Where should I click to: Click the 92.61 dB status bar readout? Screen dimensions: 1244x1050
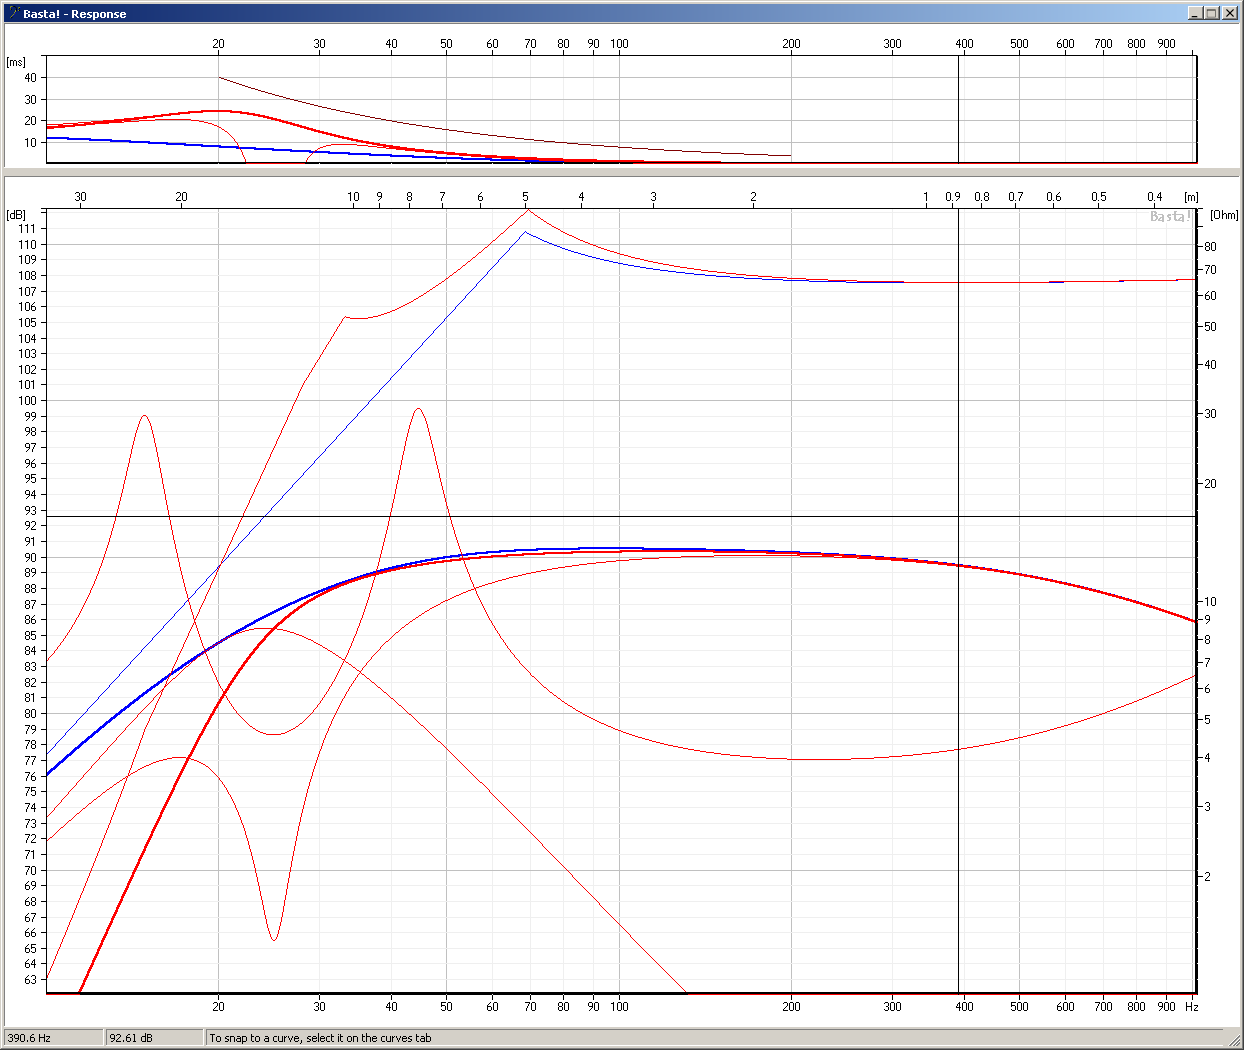tap(154, 1038)
